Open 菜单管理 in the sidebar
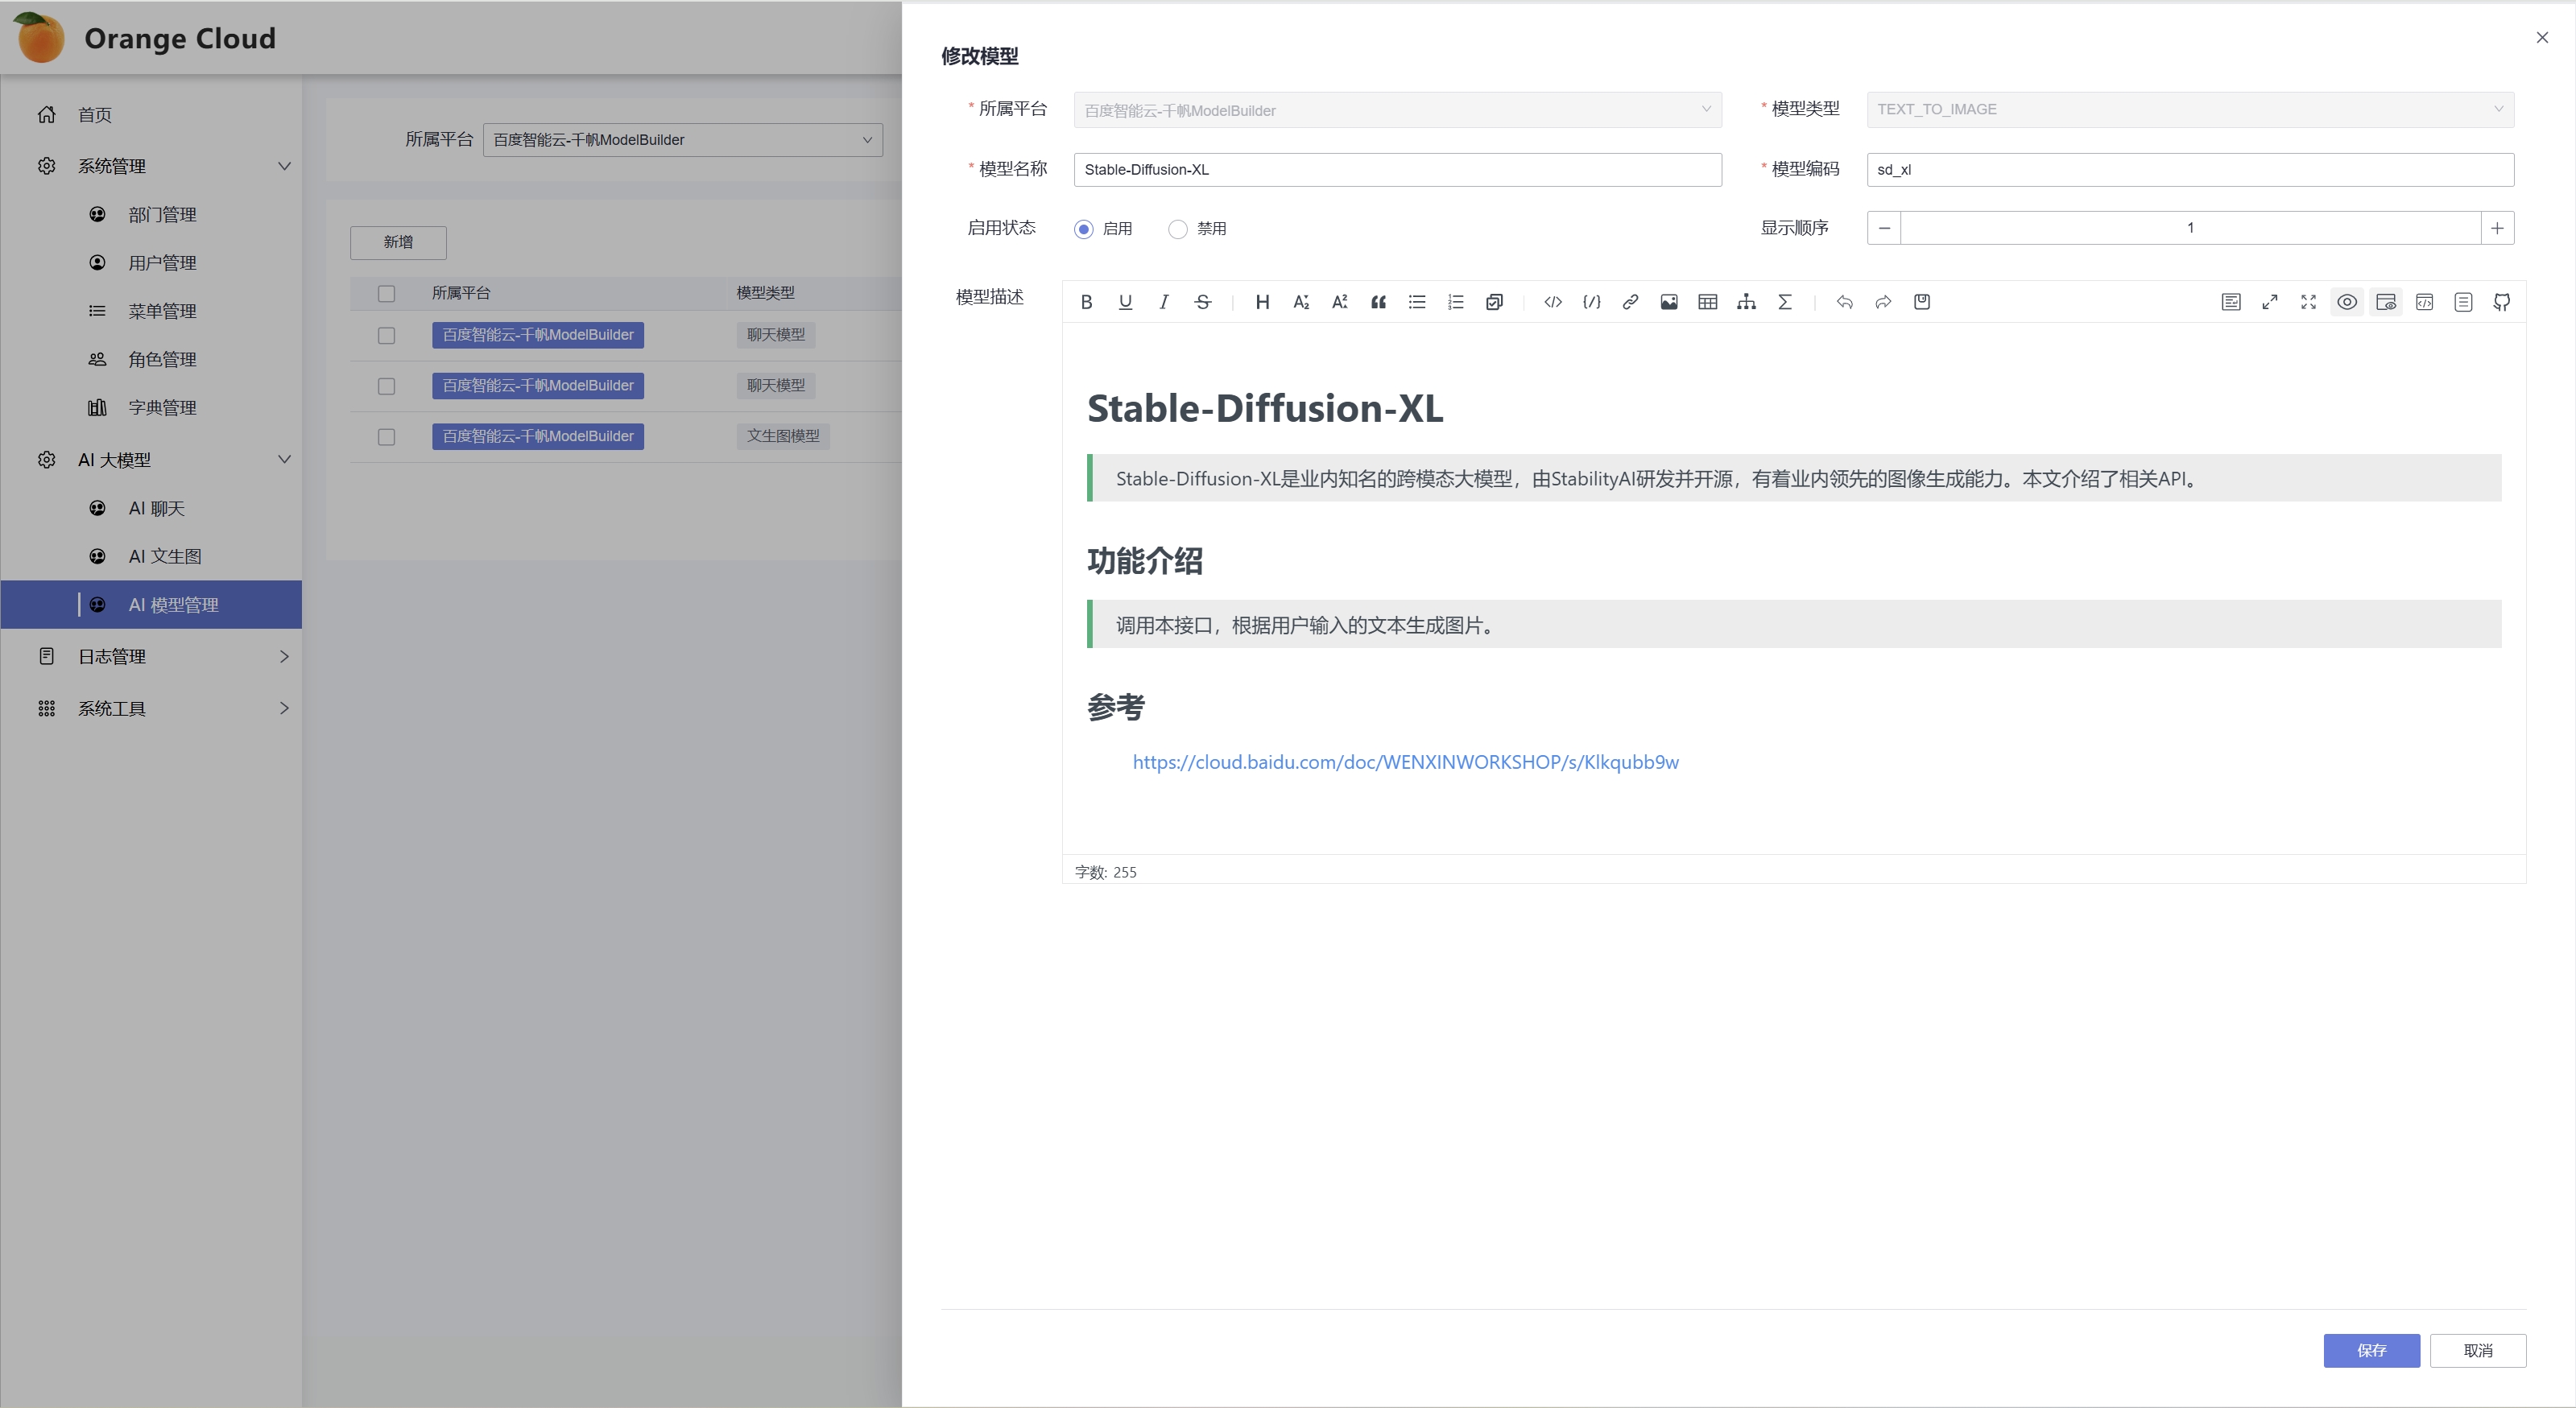The height and width of the screenshot is (1408, 2576). [151, 311]
